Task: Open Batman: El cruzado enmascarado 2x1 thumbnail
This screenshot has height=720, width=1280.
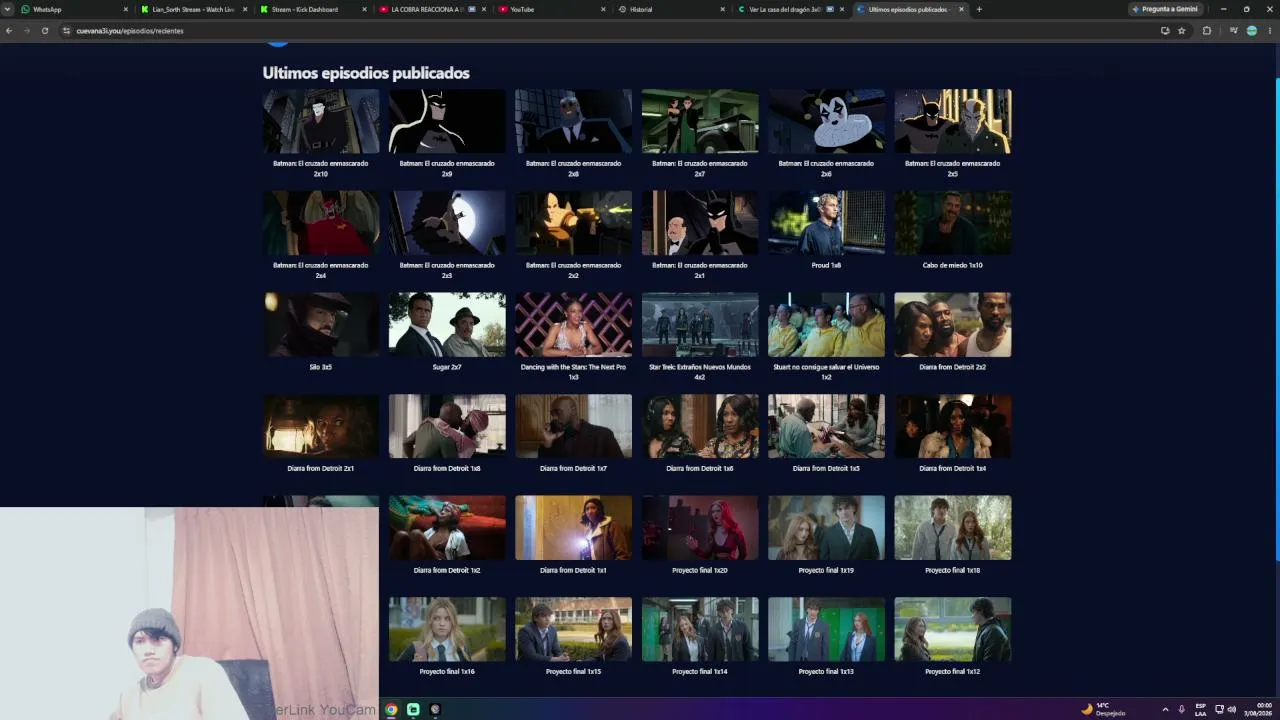Action: pos(700,223)
